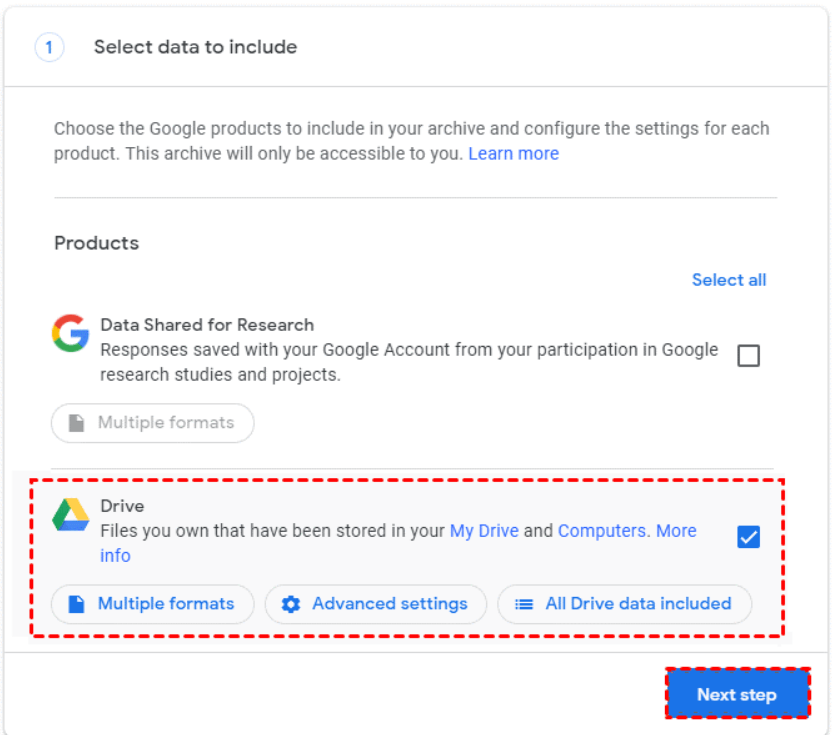Open More info for Drive files
The image size is (832, 735).
click(x=677, y=531)
